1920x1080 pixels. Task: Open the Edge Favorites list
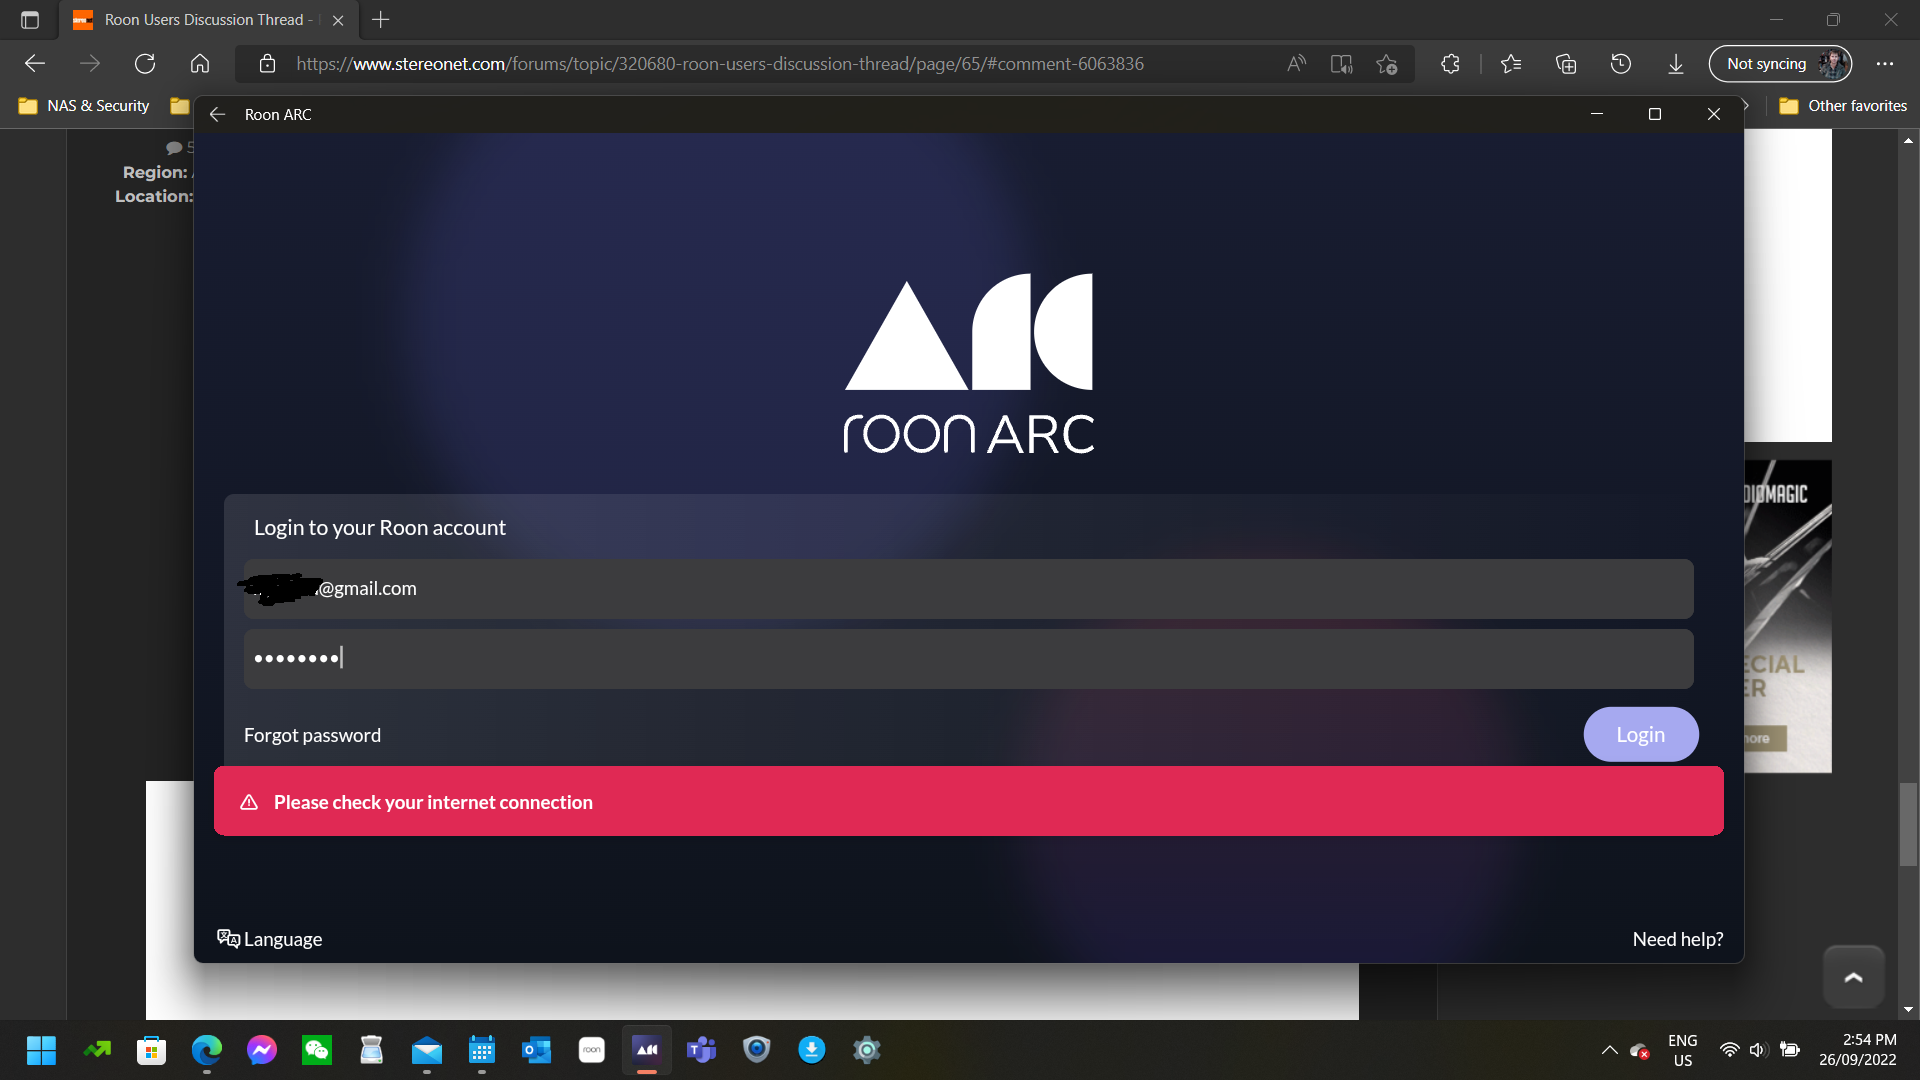[1511, 64]
